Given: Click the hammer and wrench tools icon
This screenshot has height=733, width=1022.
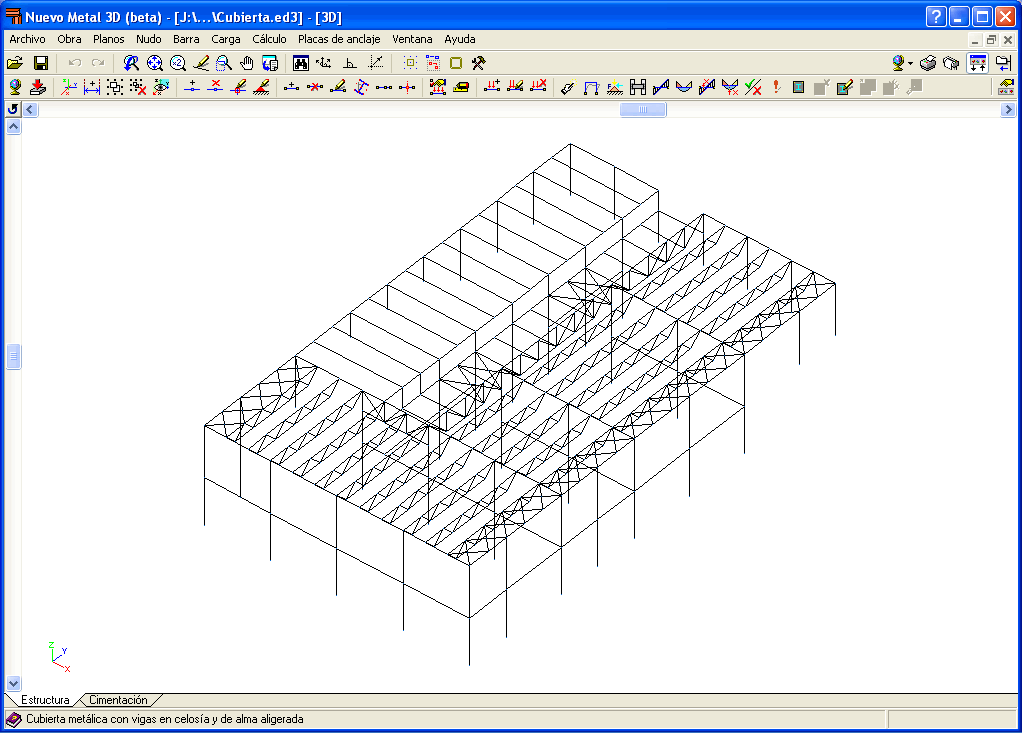Looking at the screenshot, I should (479, 63).
